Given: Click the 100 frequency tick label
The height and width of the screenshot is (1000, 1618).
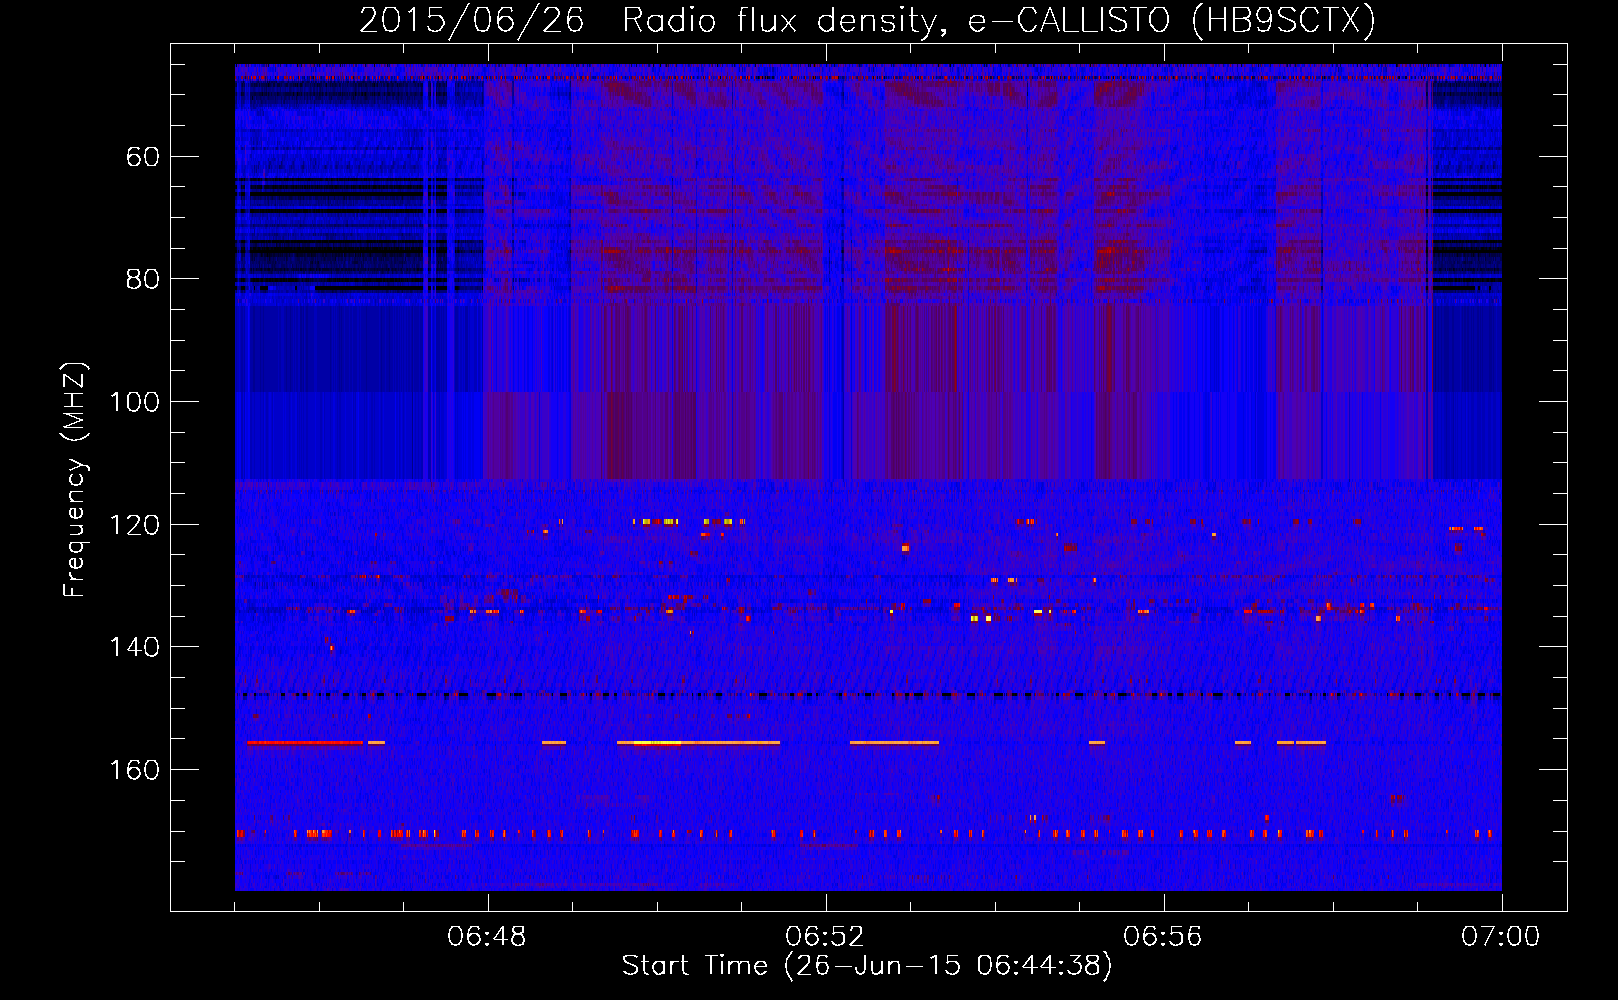Looking at the screenshot, I should pyautogui.click(x=135, y=402).
